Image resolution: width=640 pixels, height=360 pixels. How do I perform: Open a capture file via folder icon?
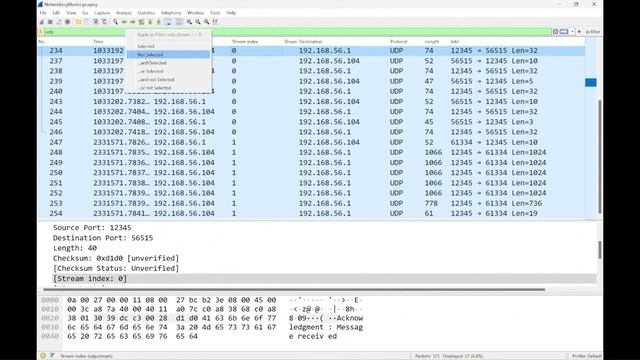(78, 22)
